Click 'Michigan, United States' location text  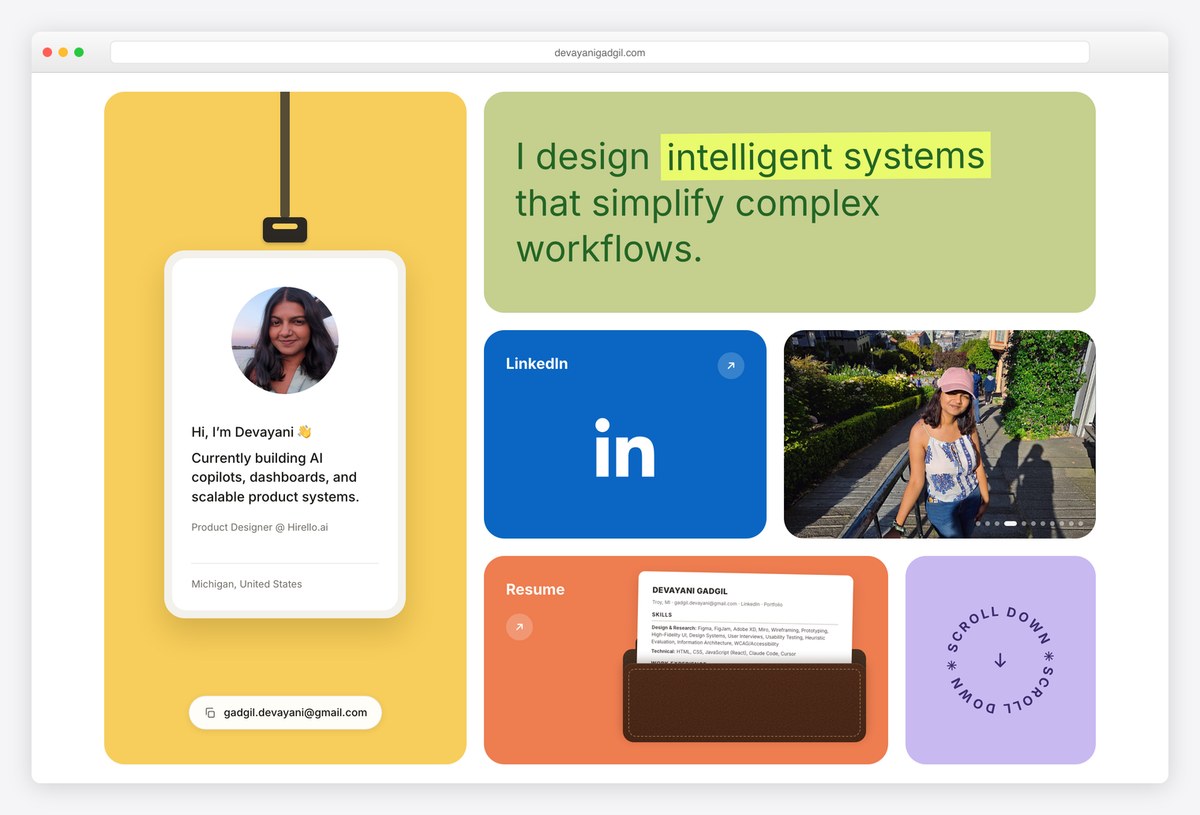pyautogui.click(x=247, y=584)
